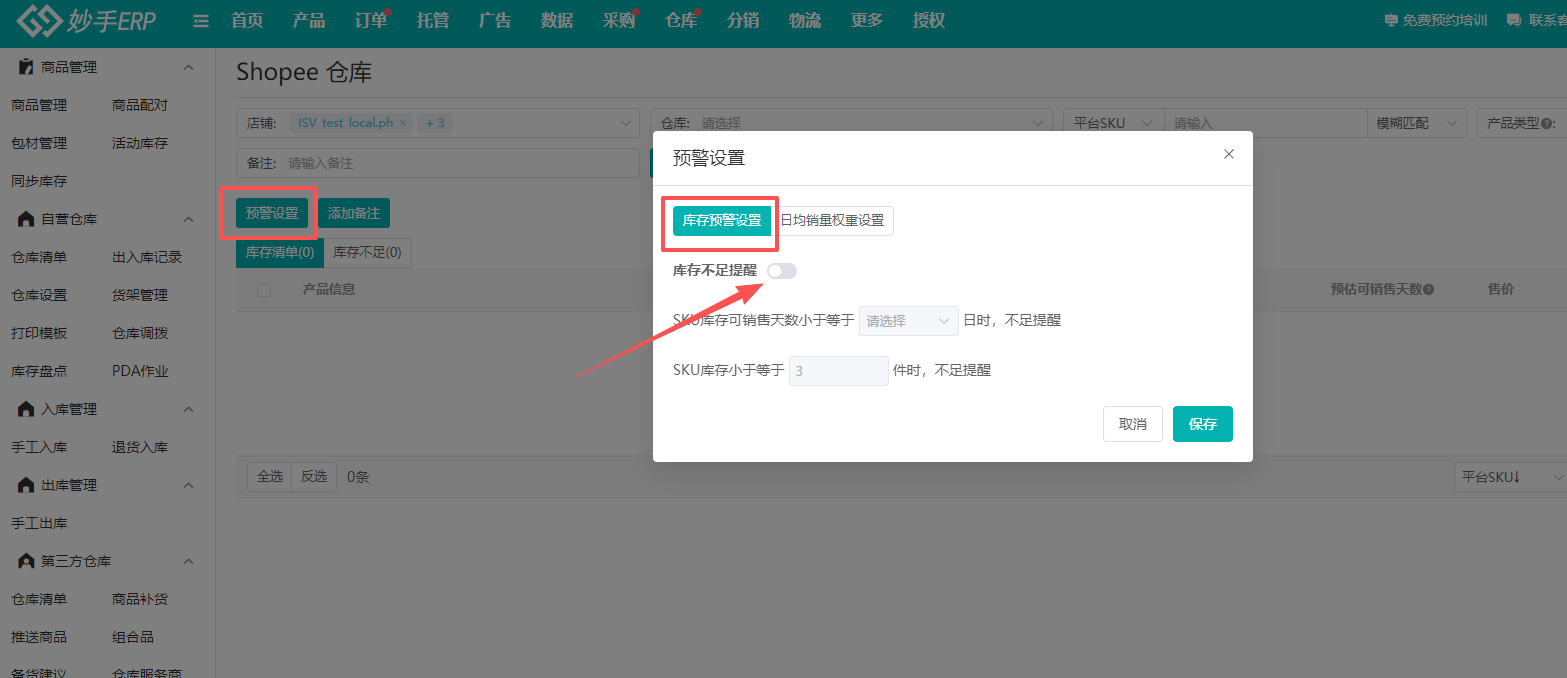Select the 库存清单(0) tab

pos(280,253)
